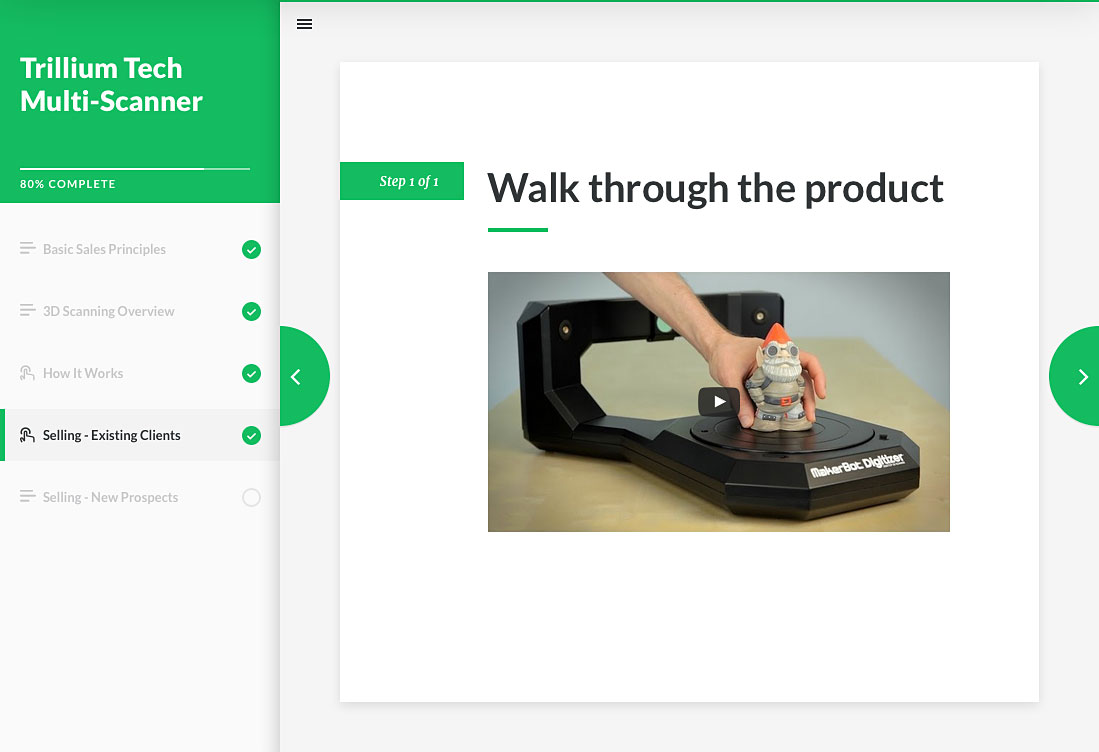Click the Selling - New Prospects lesson icon
This screenshot has width=1099, height=752.
[x=27, y=496]
